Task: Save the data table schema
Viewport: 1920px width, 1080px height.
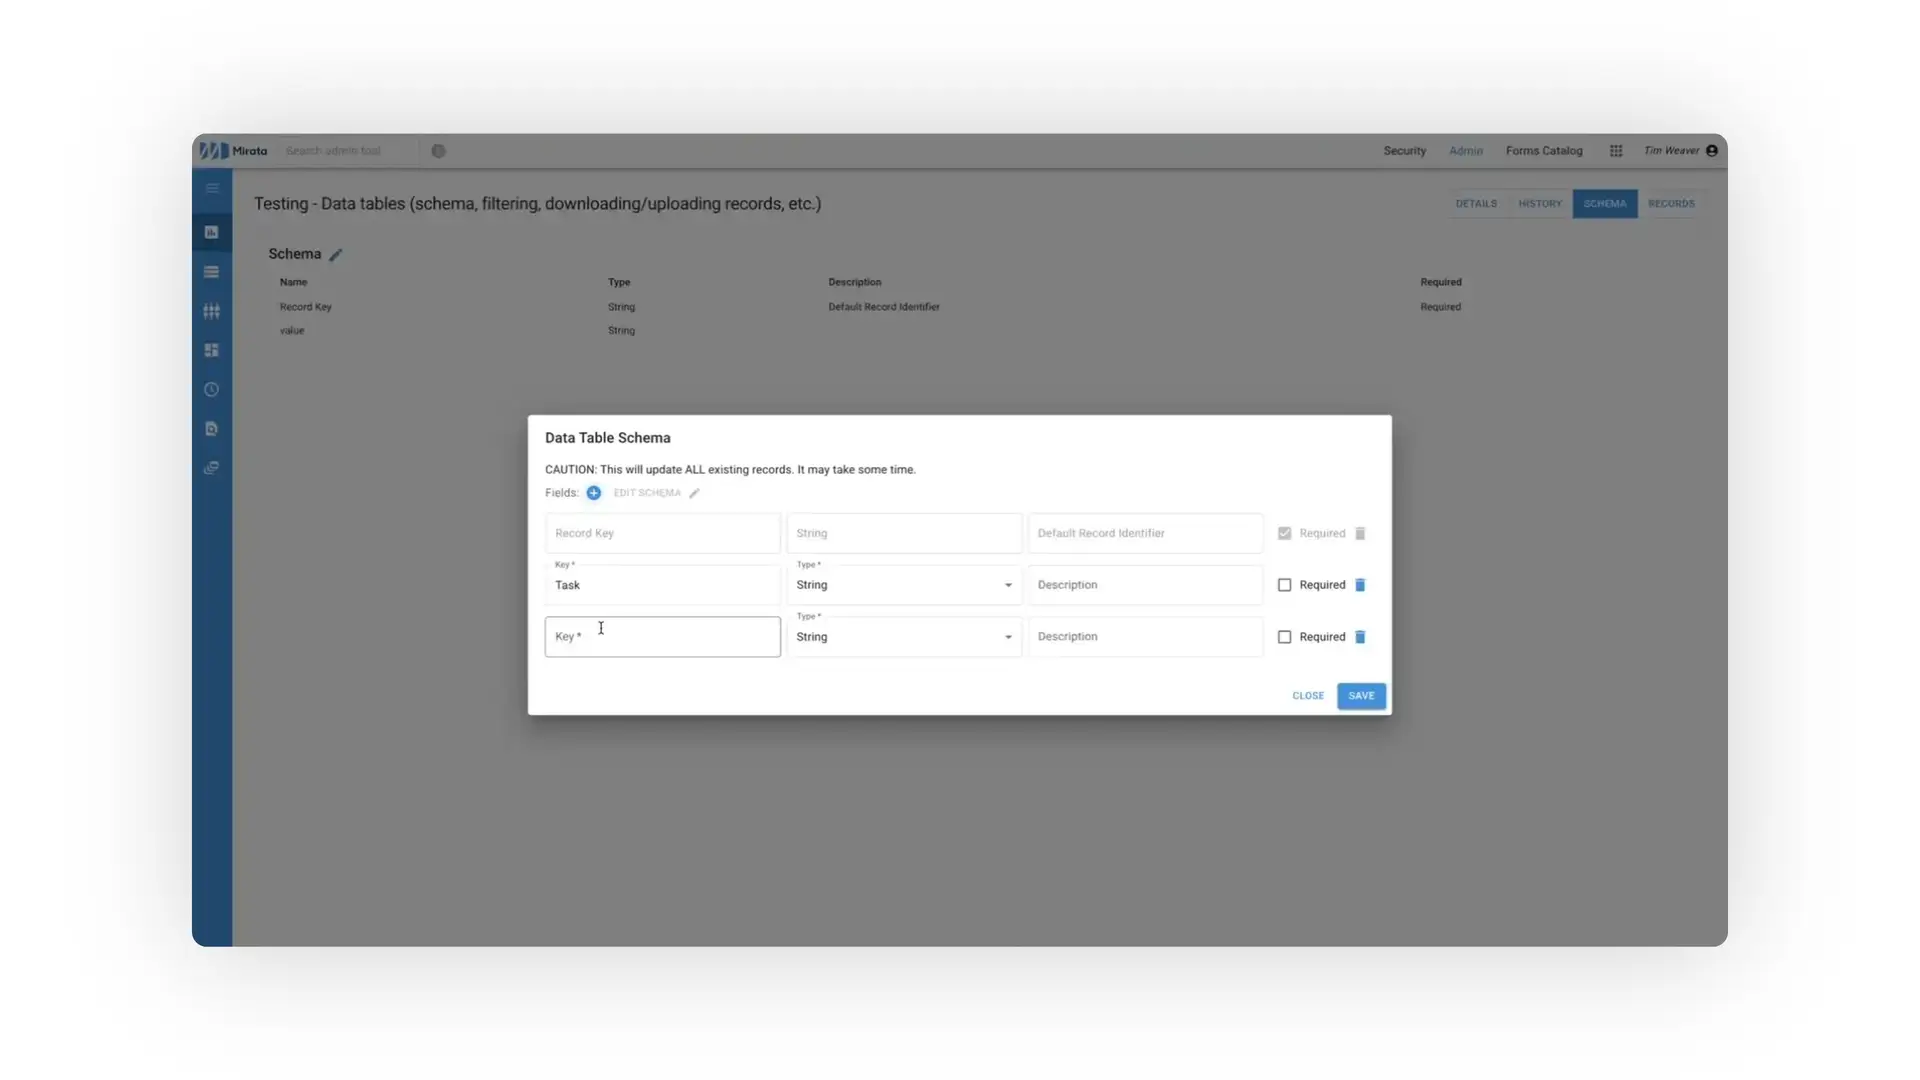Action: (1360, 695)
